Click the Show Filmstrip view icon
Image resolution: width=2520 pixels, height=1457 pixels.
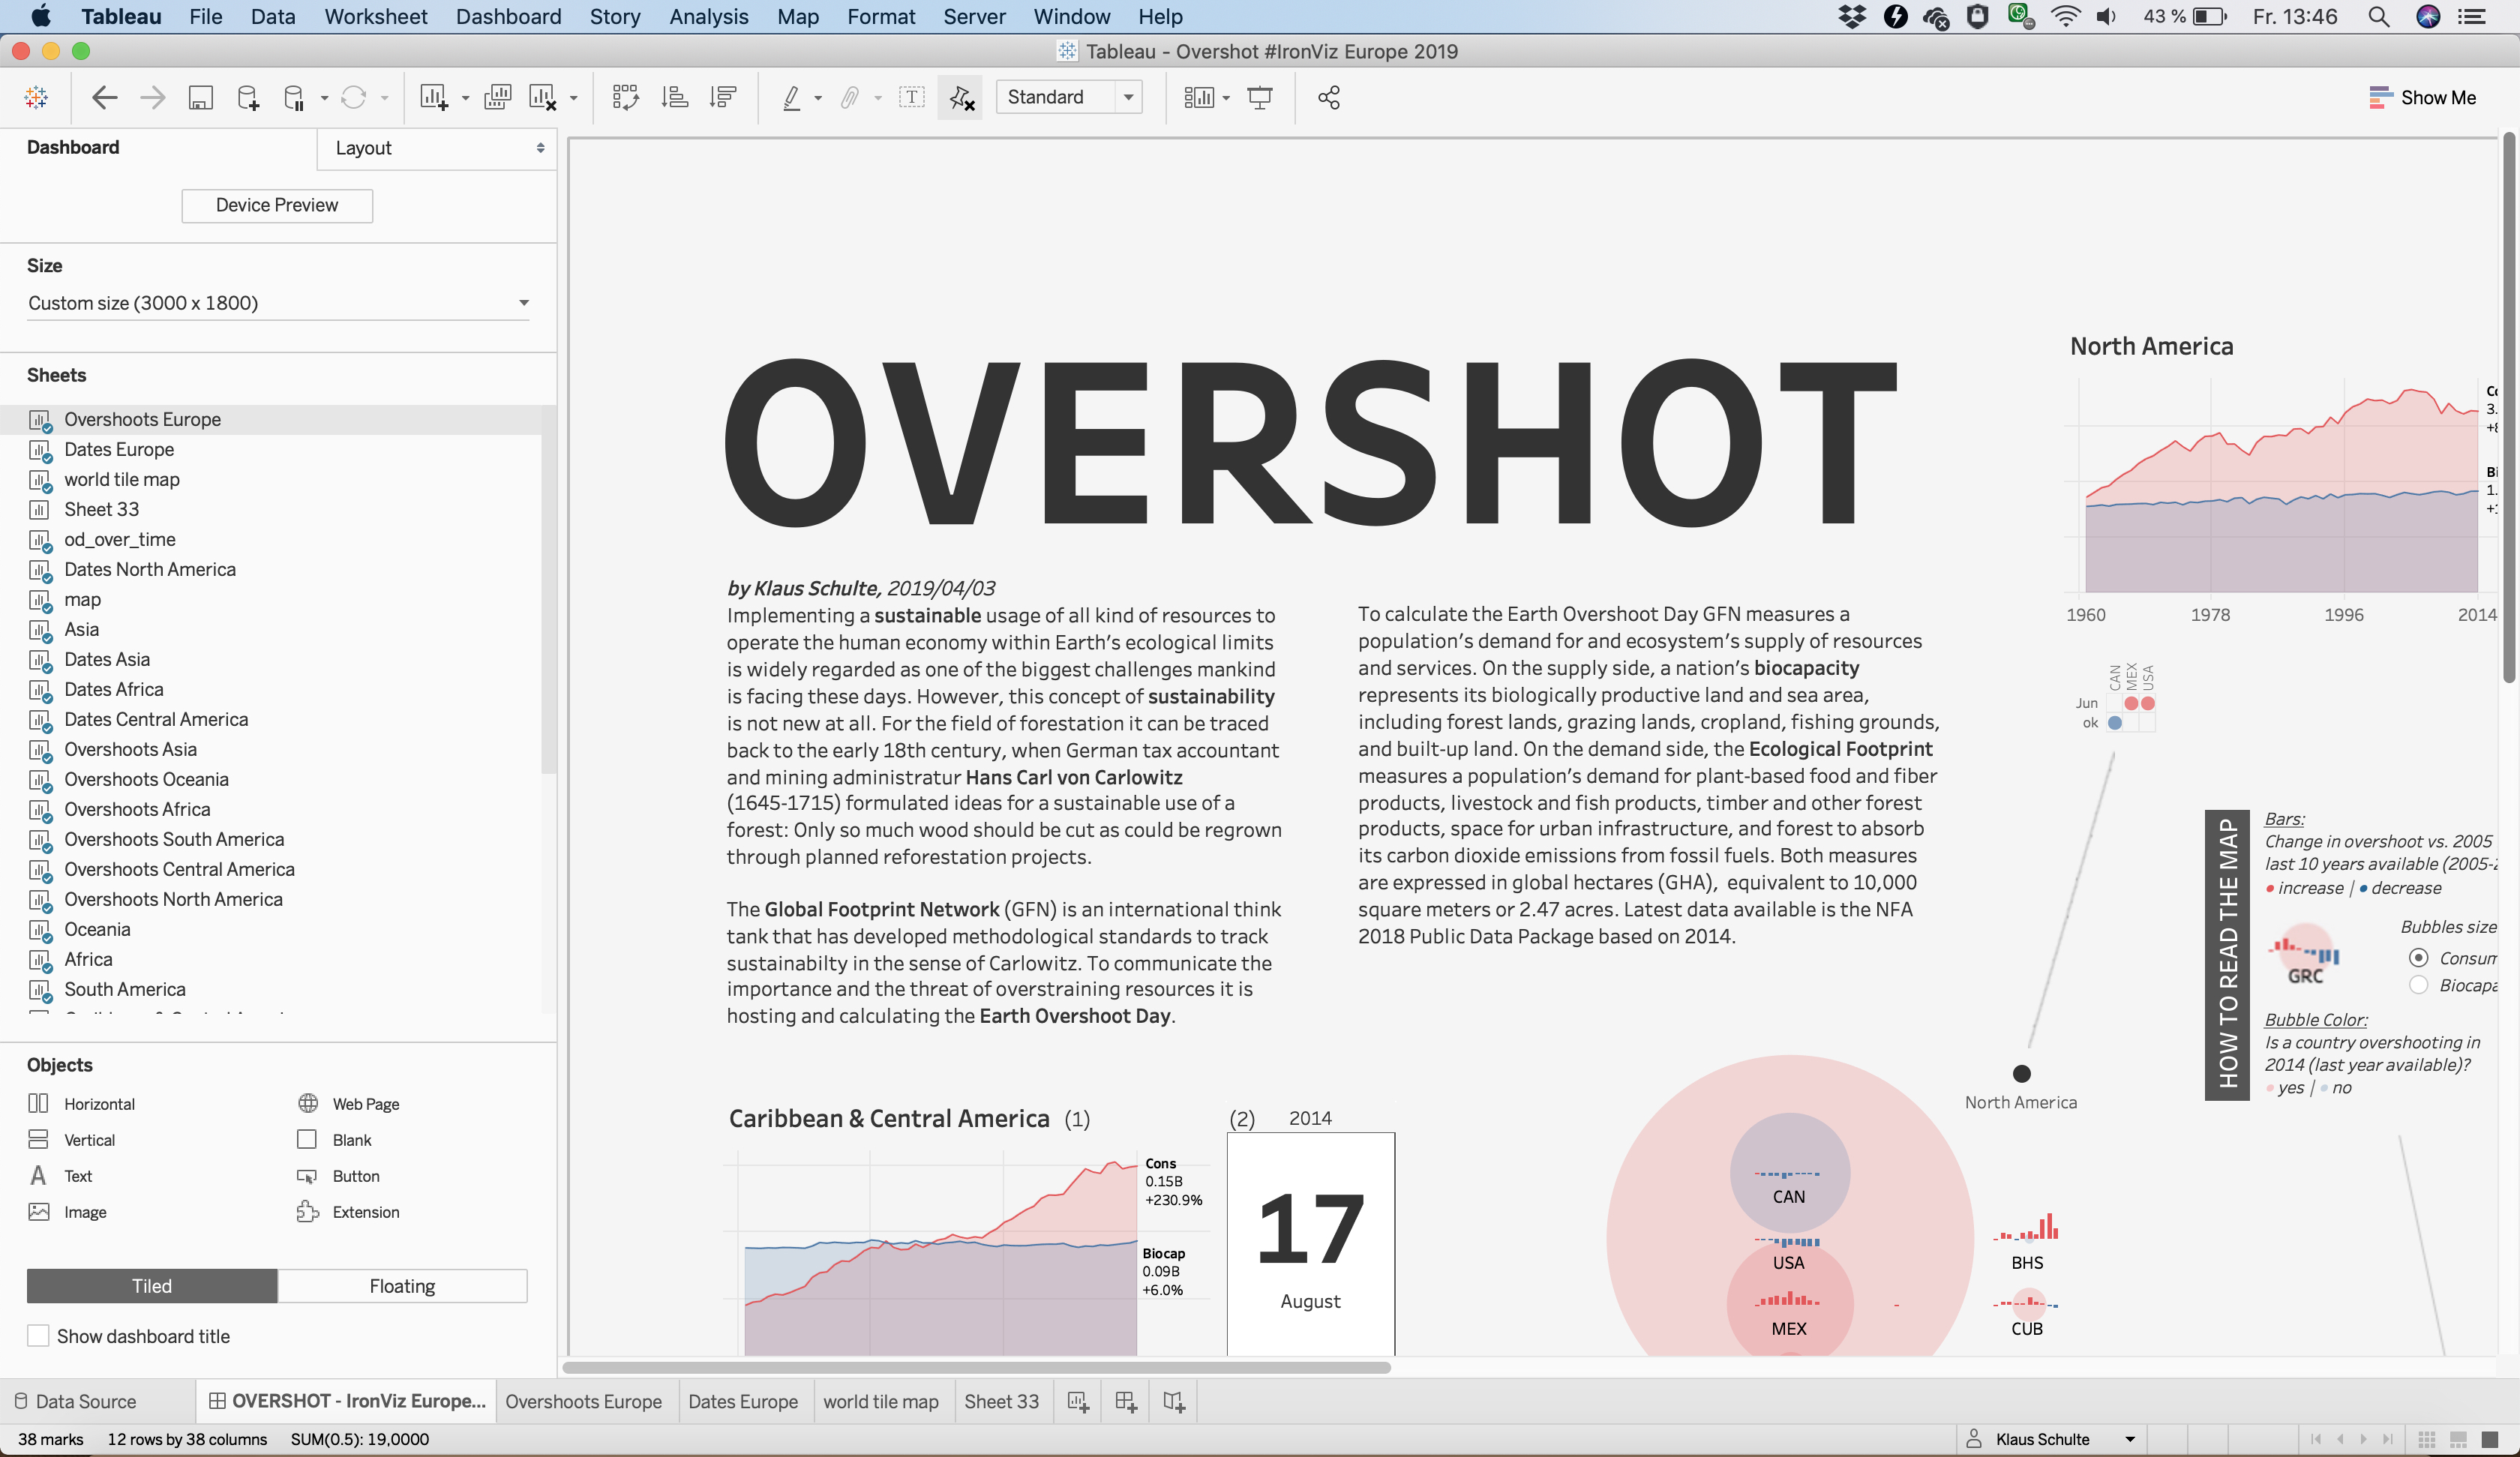coord(2458,1439)
